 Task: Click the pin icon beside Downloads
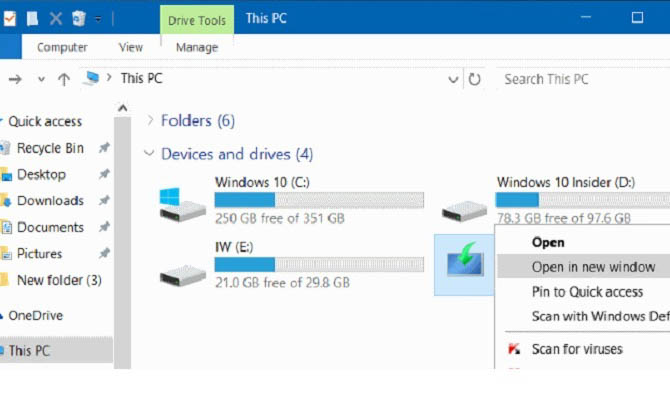click(x=104, y=200)
